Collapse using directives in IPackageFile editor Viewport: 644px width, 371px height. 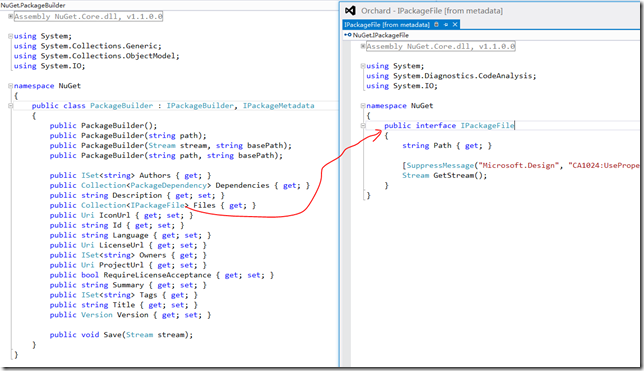point(363,66)
